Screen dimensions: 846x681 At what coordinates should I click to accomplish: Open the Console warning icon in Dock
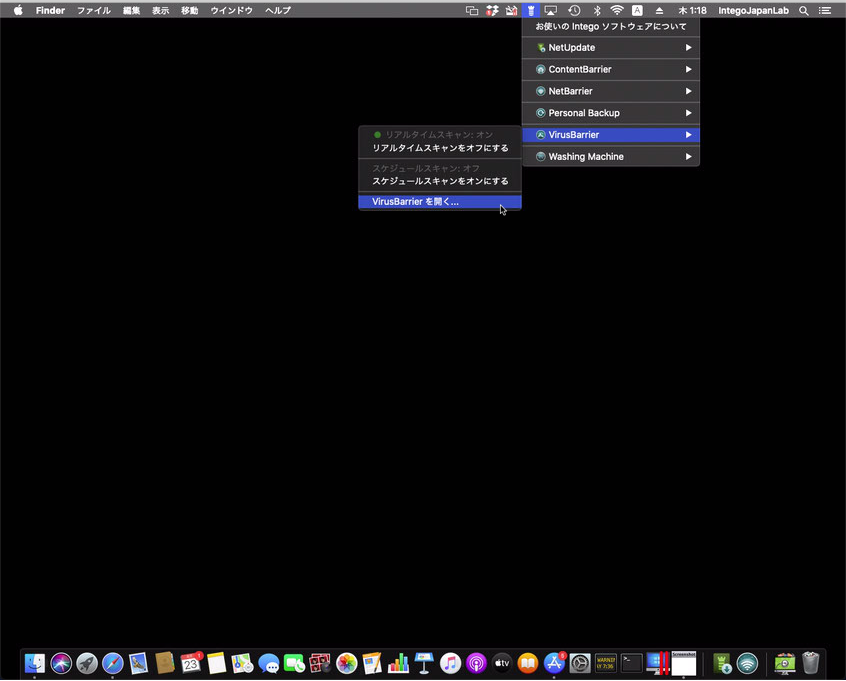click(606, 663)
